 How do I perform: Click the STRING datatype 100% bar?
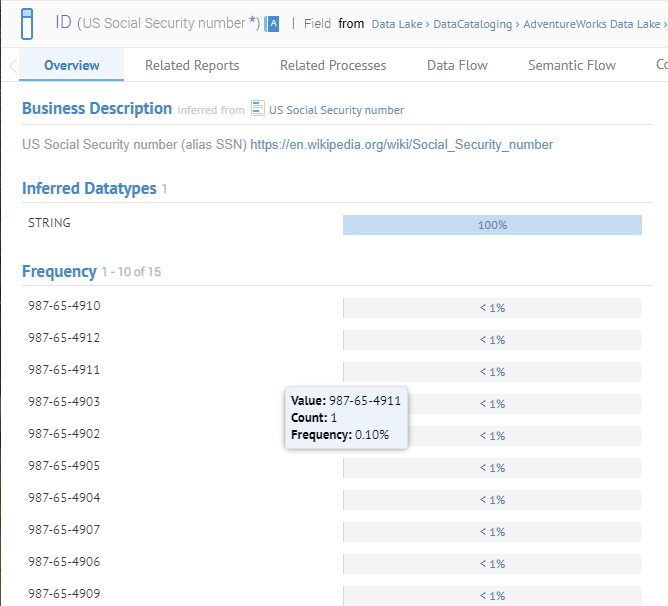[492, 225]
